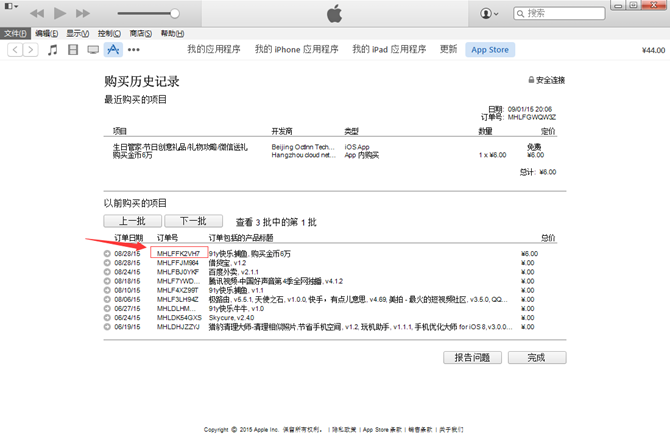Select the Apps library icon
The image size is (670, 442).
tap(113, 50)
